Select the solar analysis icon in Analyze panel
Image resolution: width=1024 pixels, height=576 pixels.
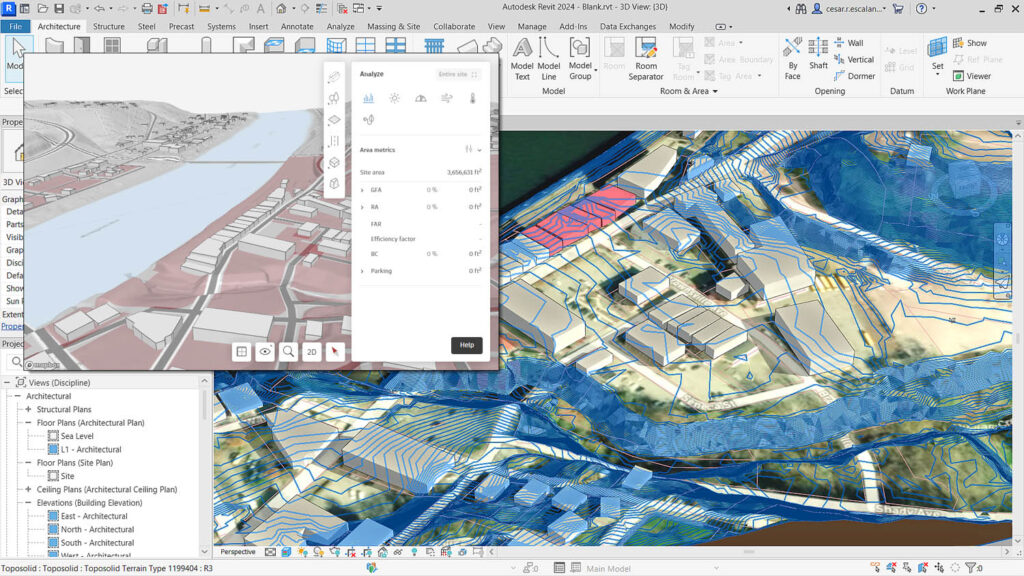(394, 98)
